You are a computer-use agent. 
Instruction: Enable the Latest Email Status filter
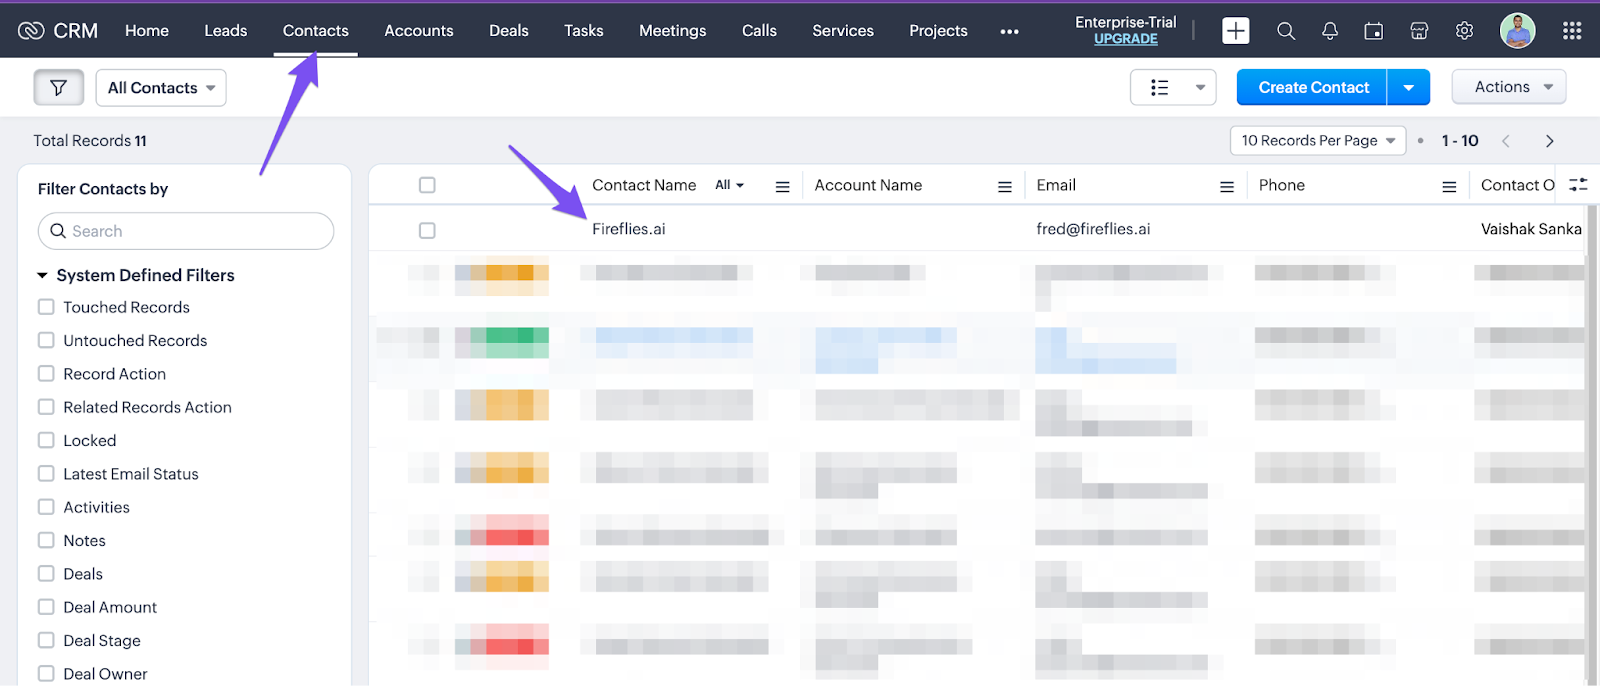[x=46, y=474]
